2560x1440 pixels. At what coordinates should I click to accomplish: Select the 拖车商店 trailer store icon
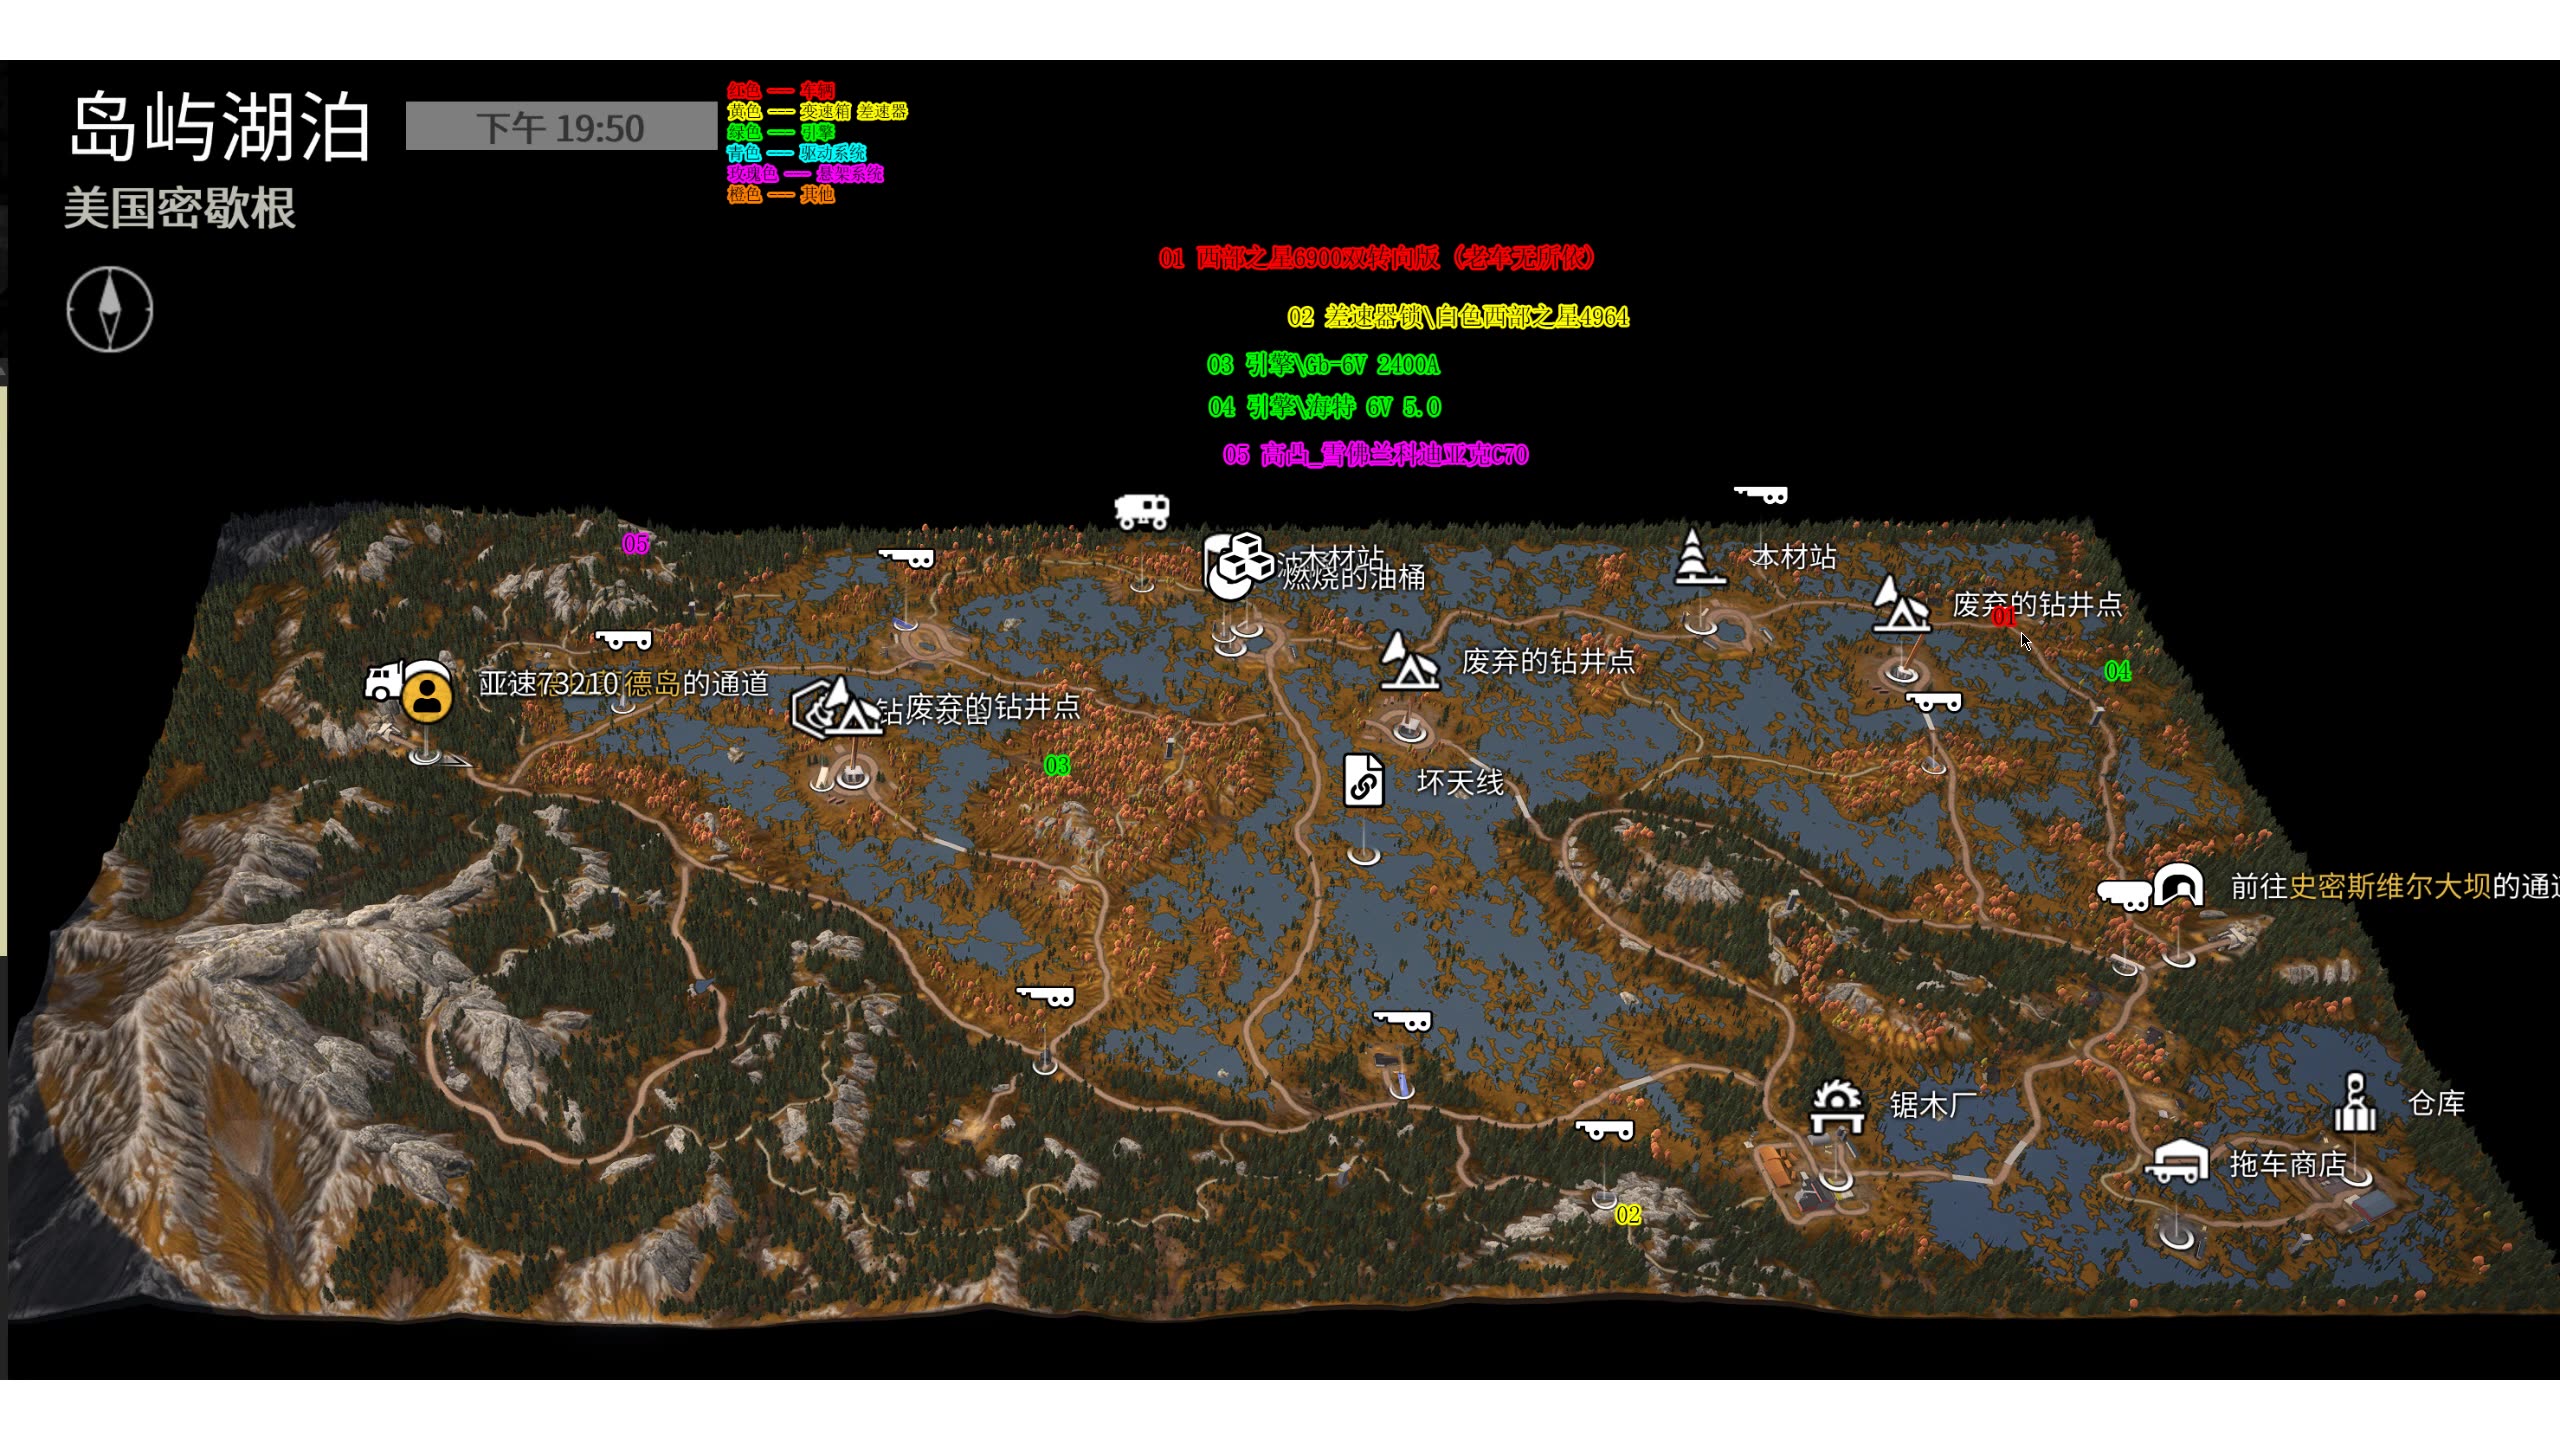coord(2178,1163)
